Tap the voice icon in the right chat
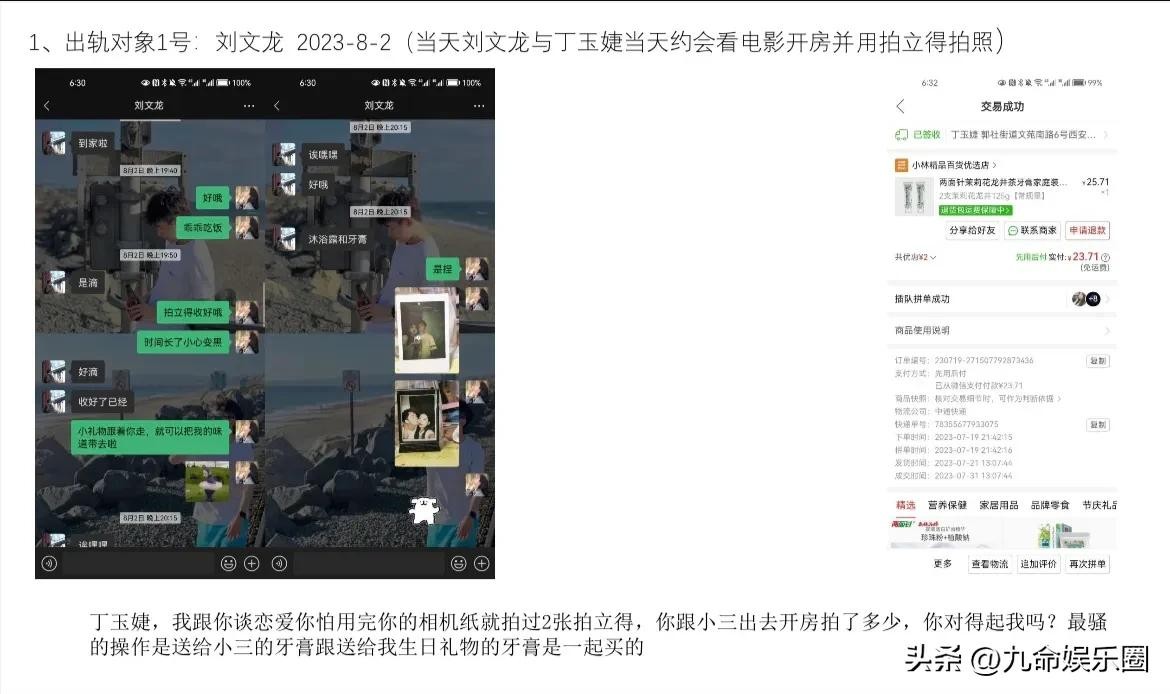The width and height of the screenshot is (1170, 694). pos(279,563)
